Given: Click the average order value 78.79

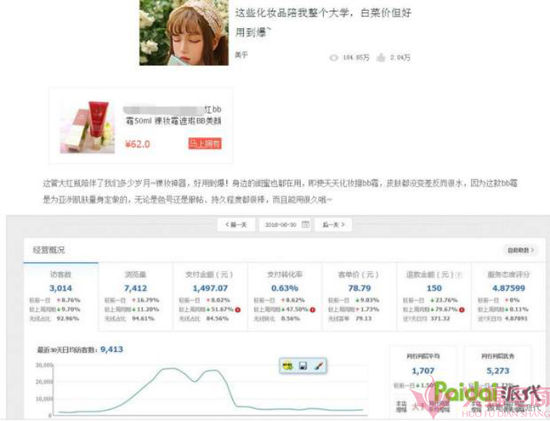Looking at the screenshot, I should [x=359, y=288].
